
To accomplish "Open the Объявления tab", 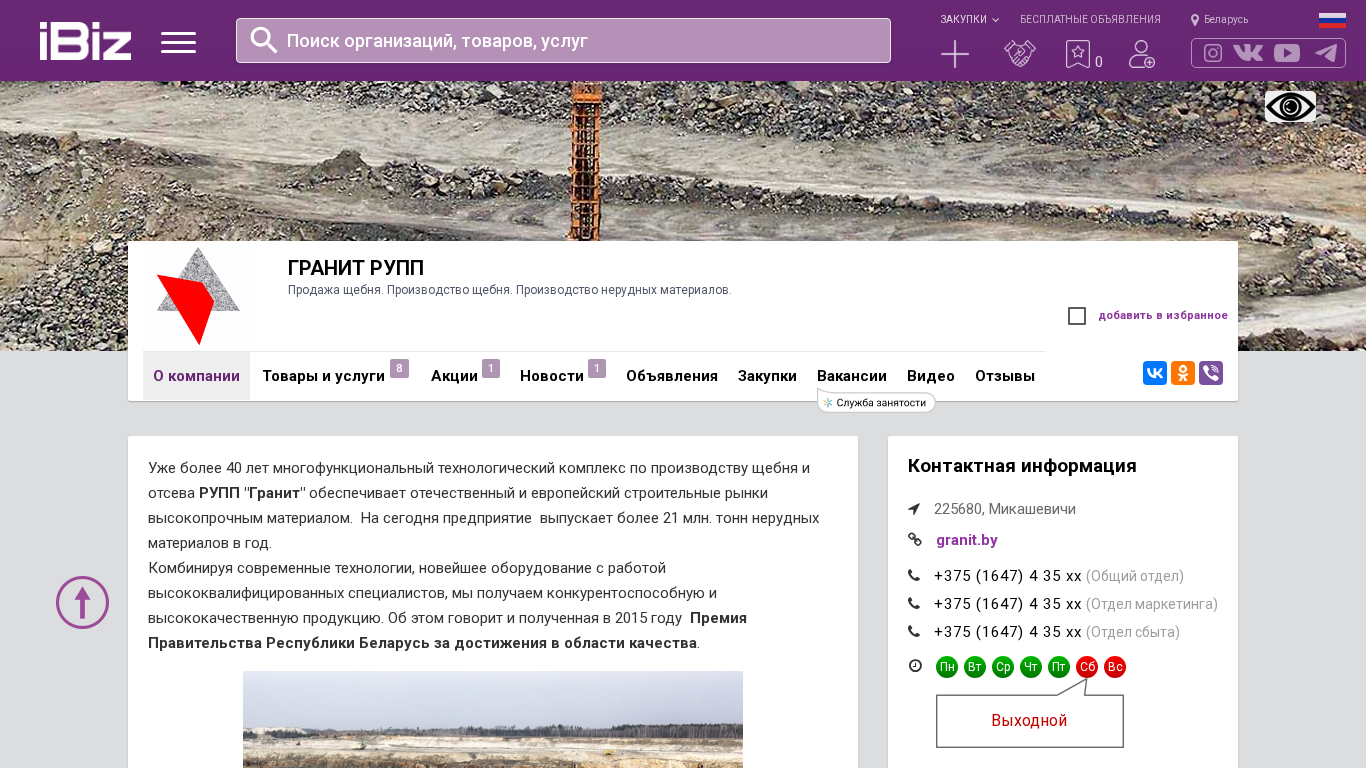I will (x=672, y=376).
